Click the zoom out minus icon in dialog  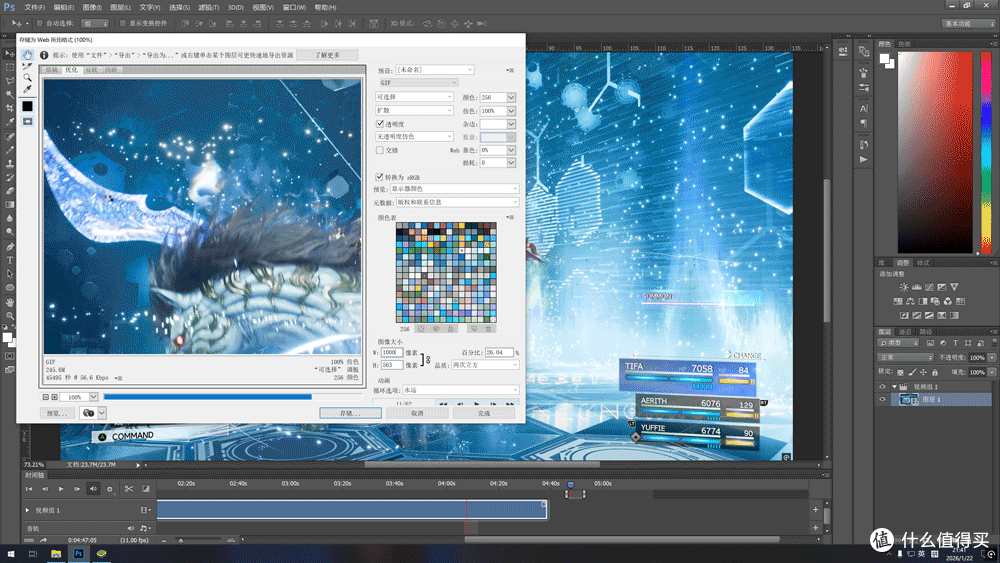[x=46, y=397]
